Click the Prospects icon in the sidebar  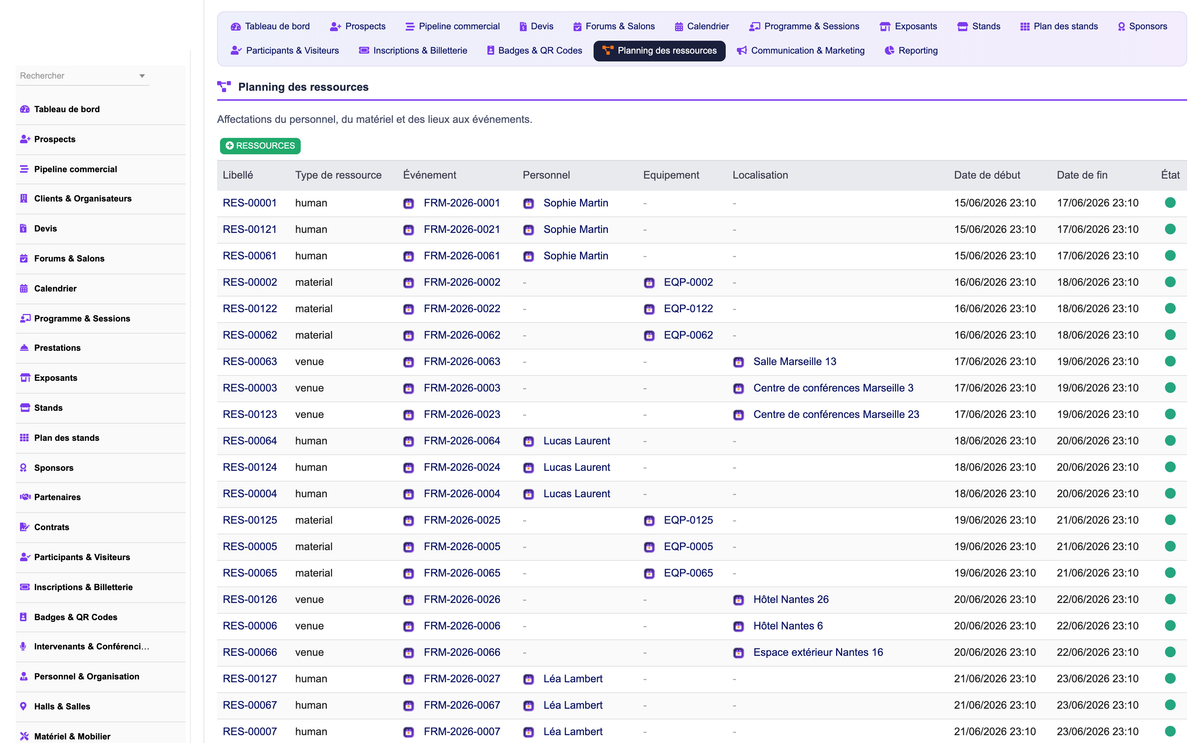click(24, 139)
